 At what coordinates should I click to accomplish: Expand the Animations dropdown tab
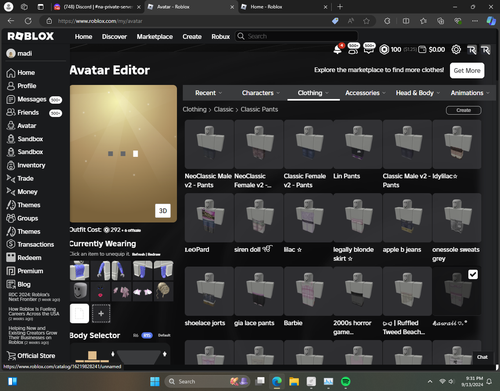tap(470, 93)
